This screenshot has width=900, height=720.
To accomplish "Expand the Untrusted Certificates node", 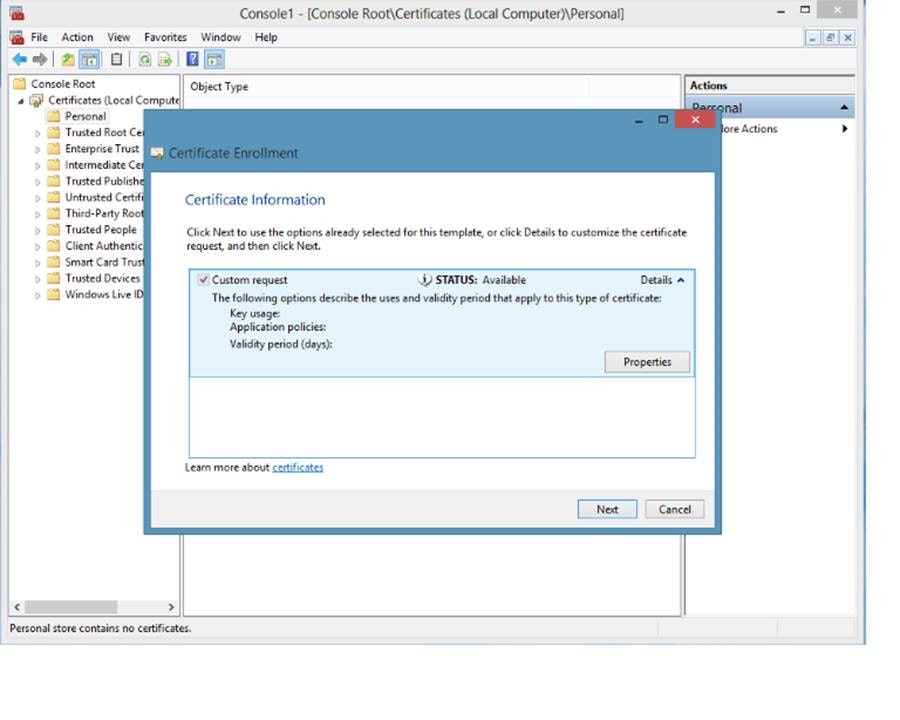I will click(x=37, y=198).
